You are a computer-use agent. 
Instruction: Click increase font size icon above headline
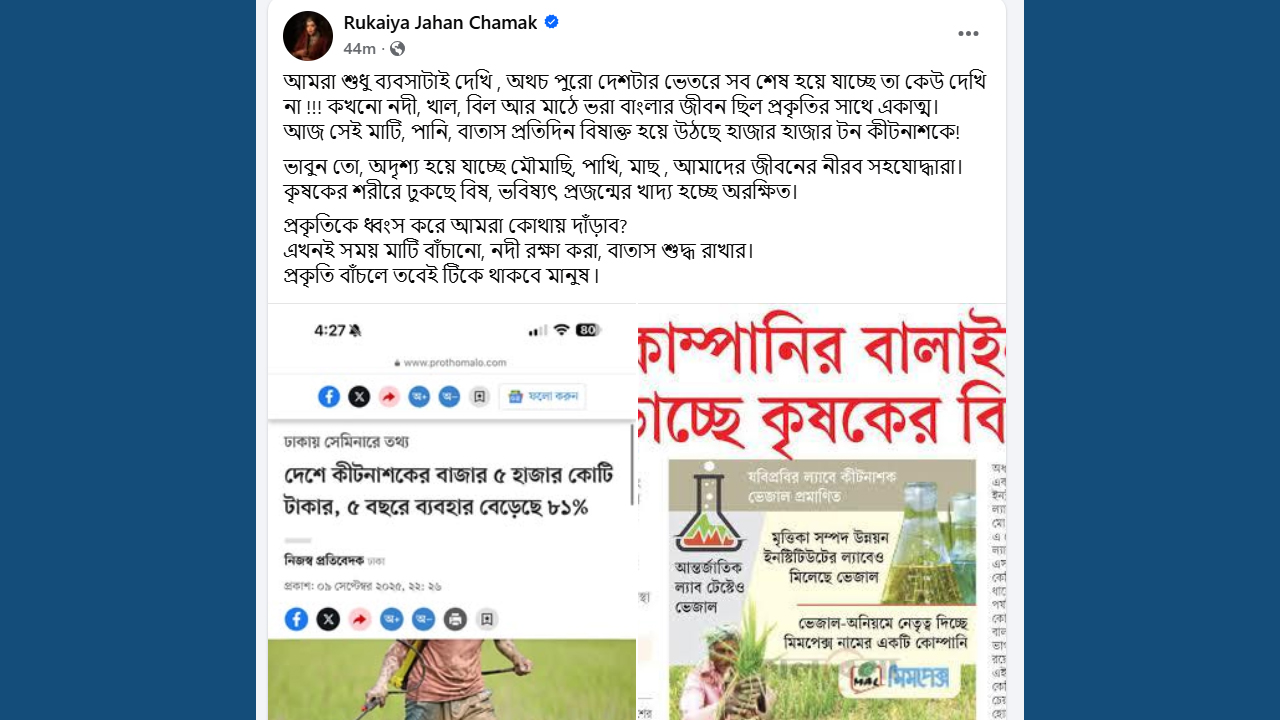419,397
